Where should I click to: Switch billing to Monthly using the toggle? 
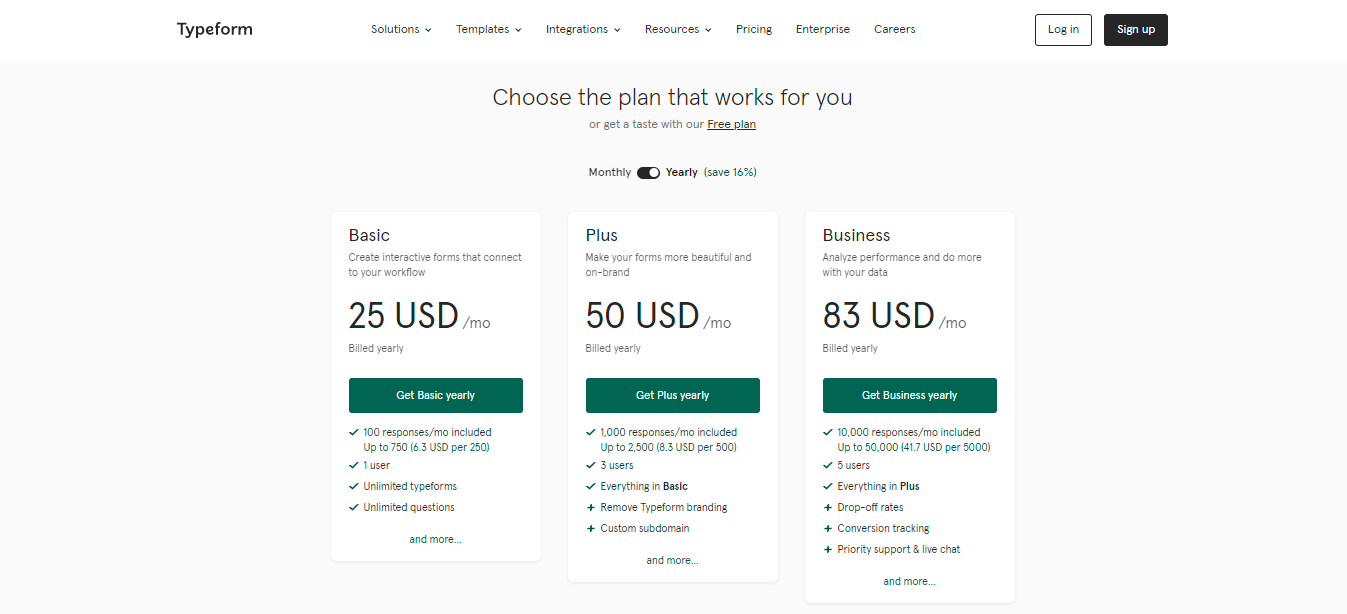pos(648,172)
